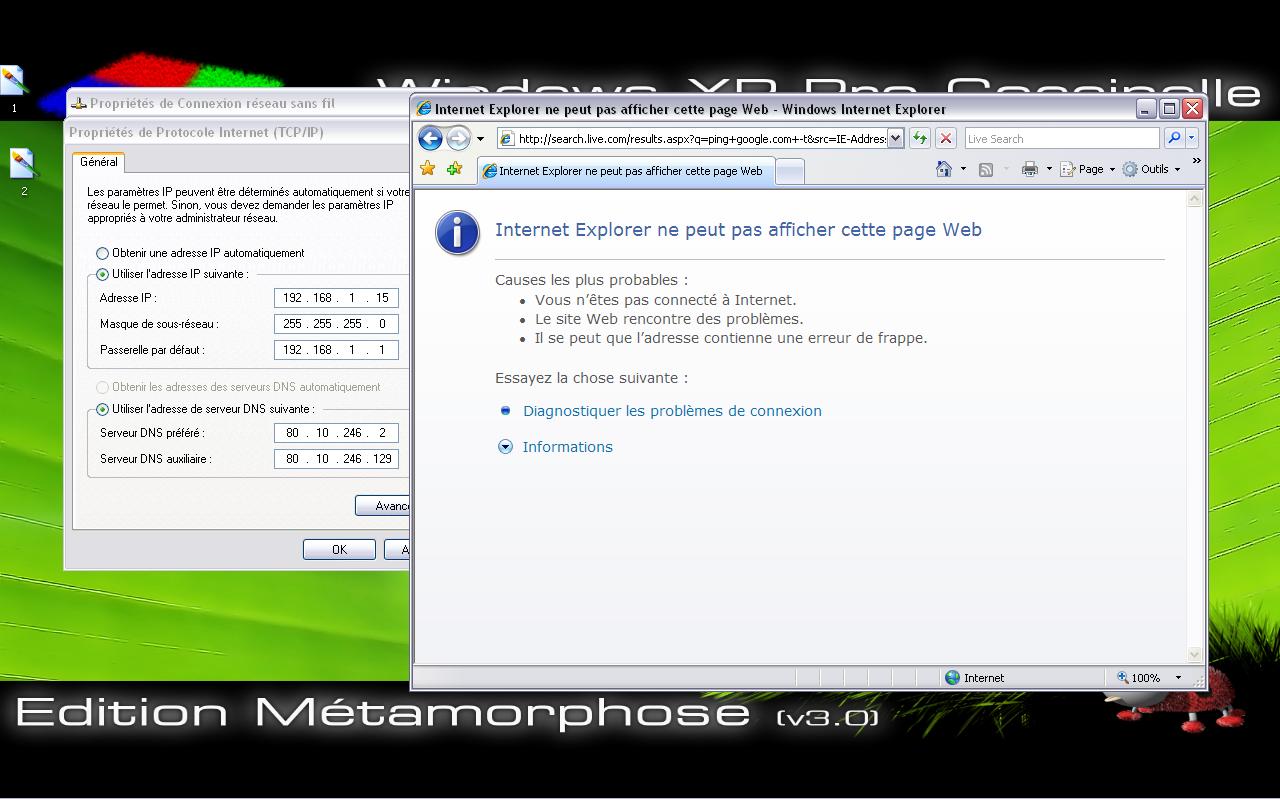Click the Passerelle par défaut field
The image size is (1280, 800).
336,350
